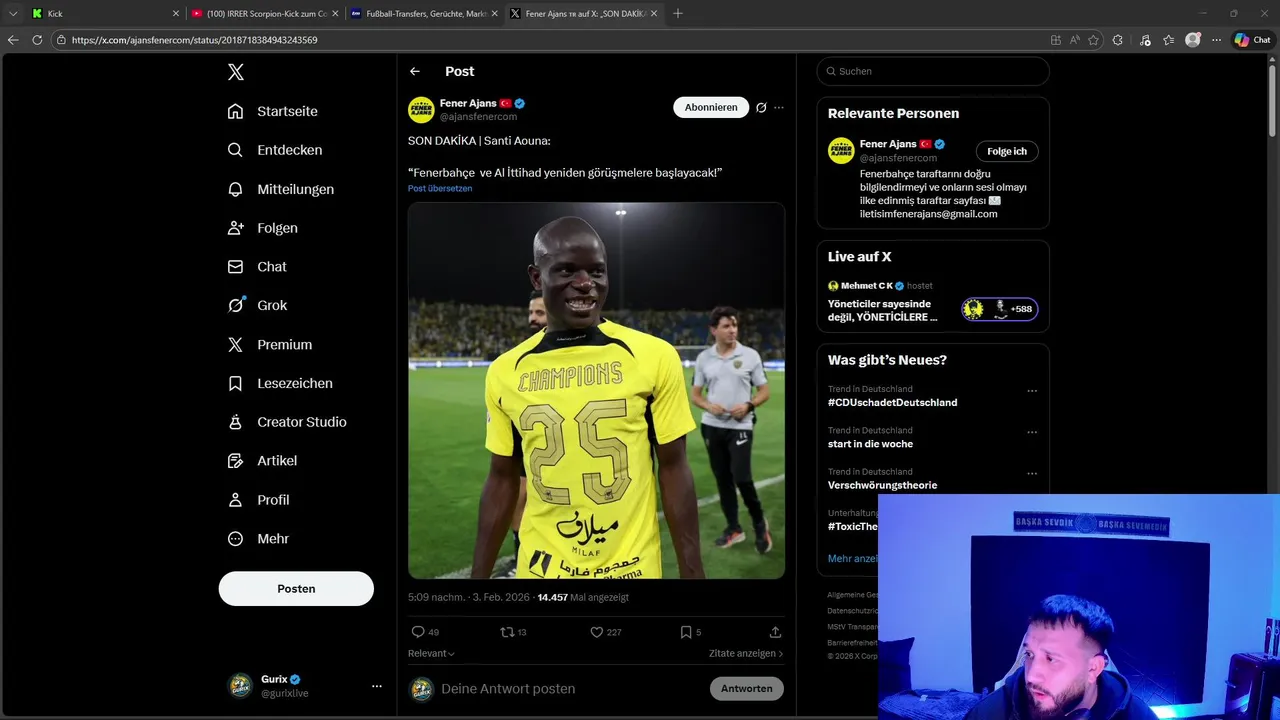Open the browser settings three-dot menu
The image size is (1280, 720).
(1216, 40)
